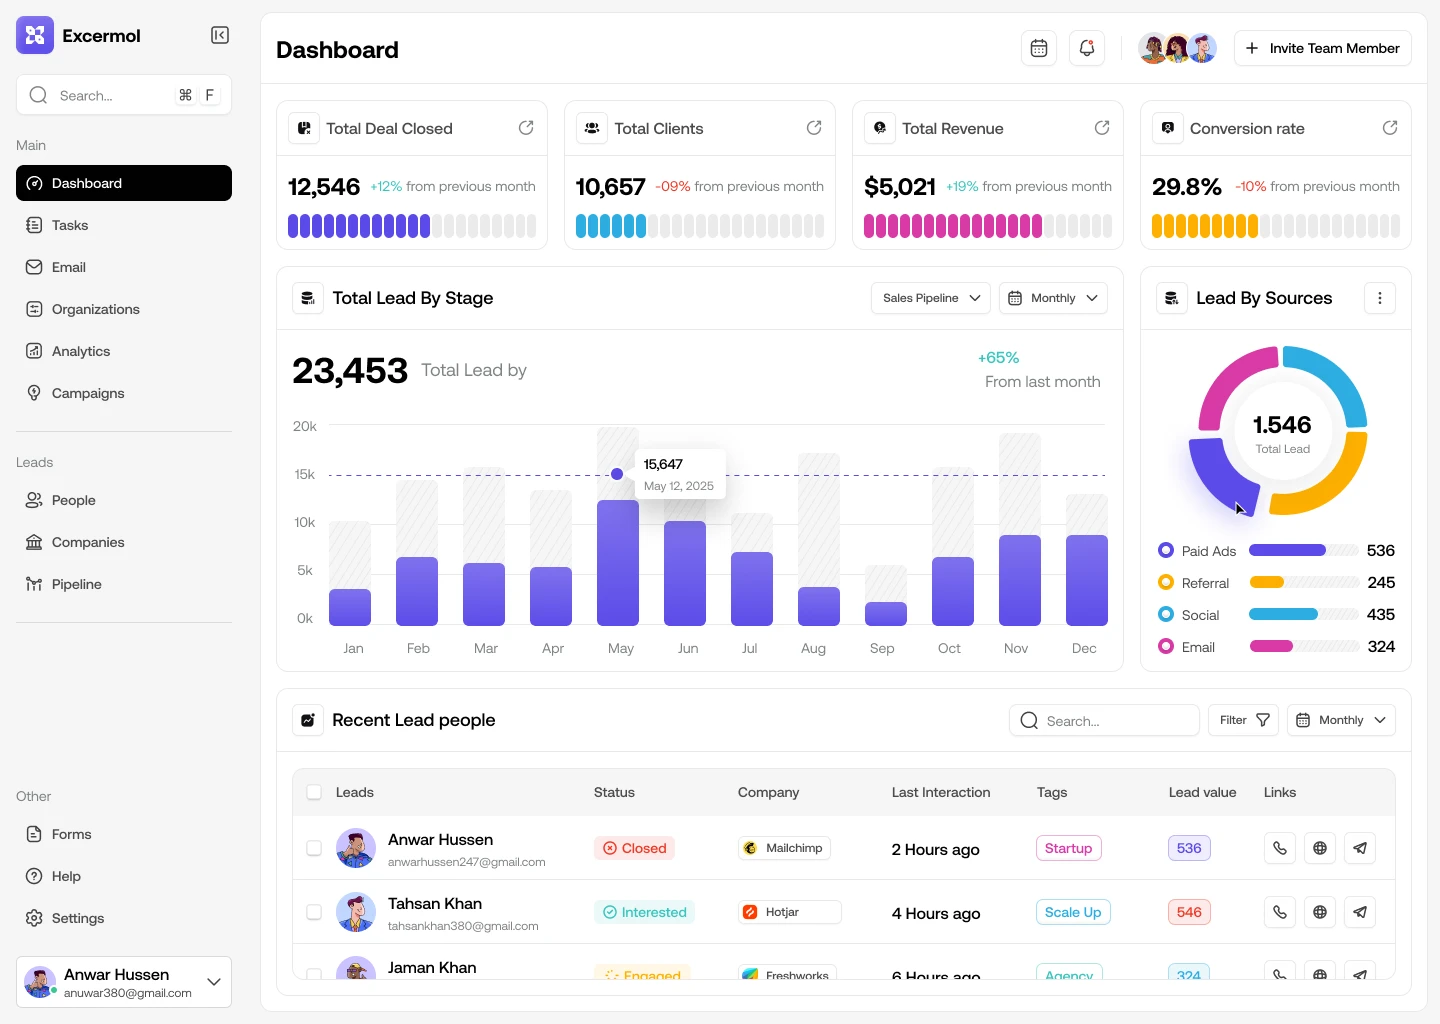This screenshot has width=1440, height=1024.
Task: Open notifications bell icon
Action: click(x=1087, y=48)
